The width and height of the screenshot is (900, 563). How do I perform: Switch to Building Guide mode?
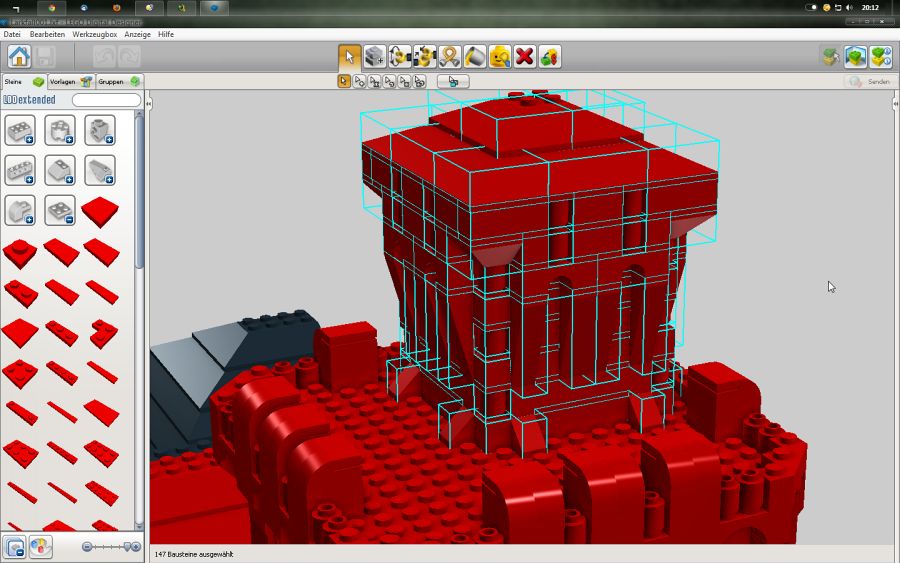click(x=880, y=57)
